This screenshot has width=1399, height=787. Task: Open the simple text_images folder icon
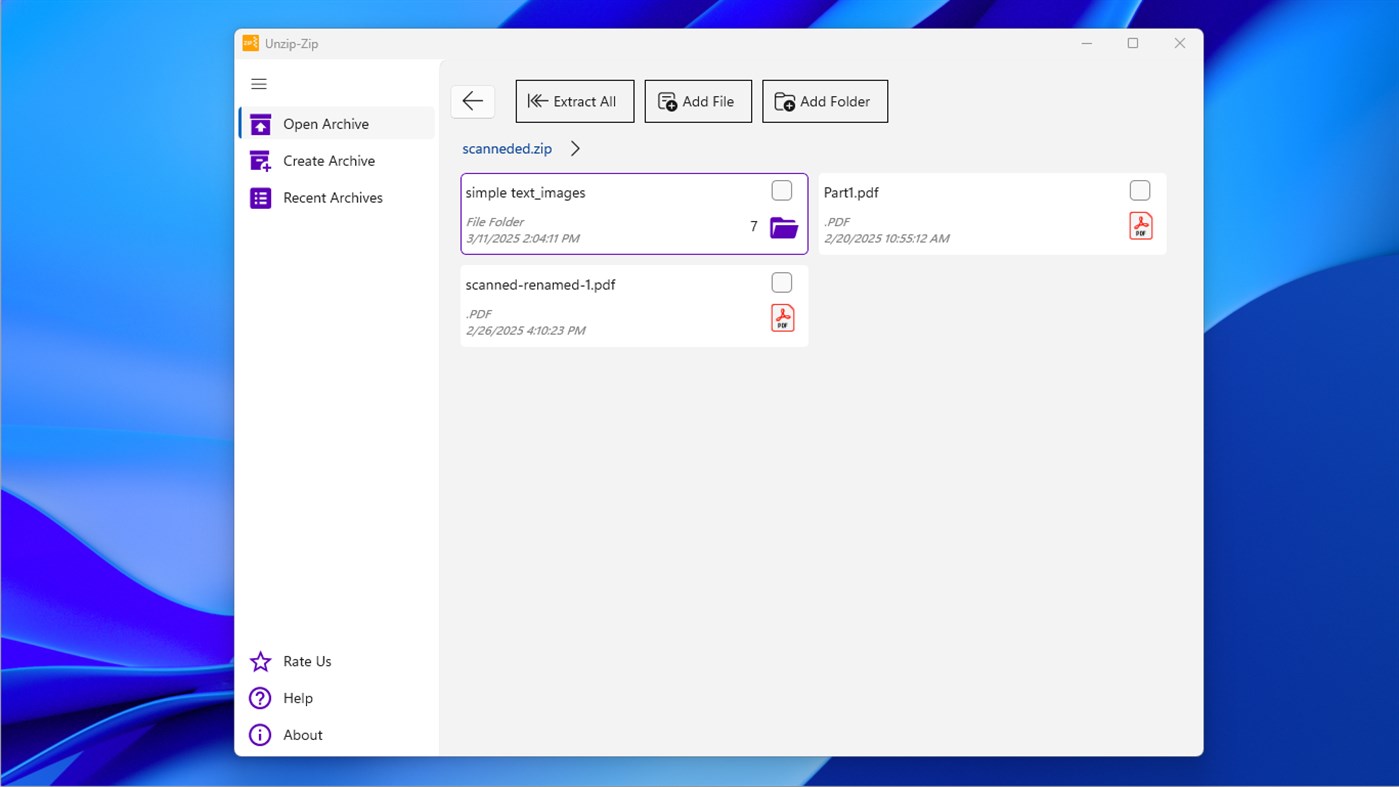[x=783, y=227]
